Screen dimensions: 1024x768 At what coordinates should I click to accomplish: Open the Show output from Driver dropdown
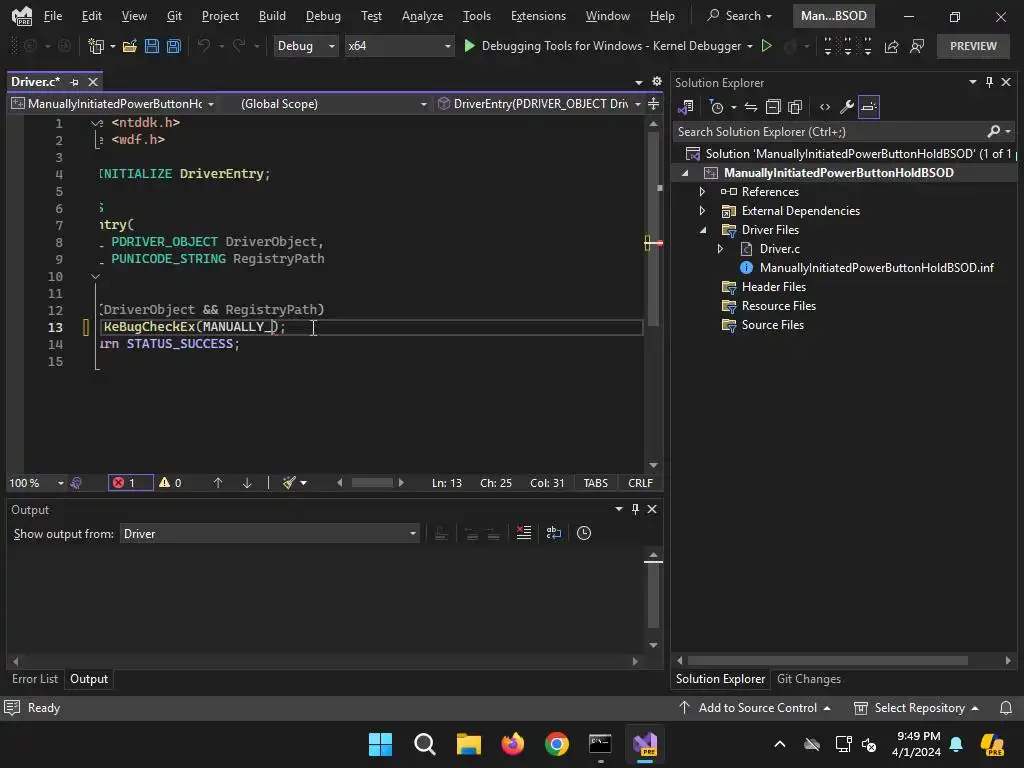[269, 534]
